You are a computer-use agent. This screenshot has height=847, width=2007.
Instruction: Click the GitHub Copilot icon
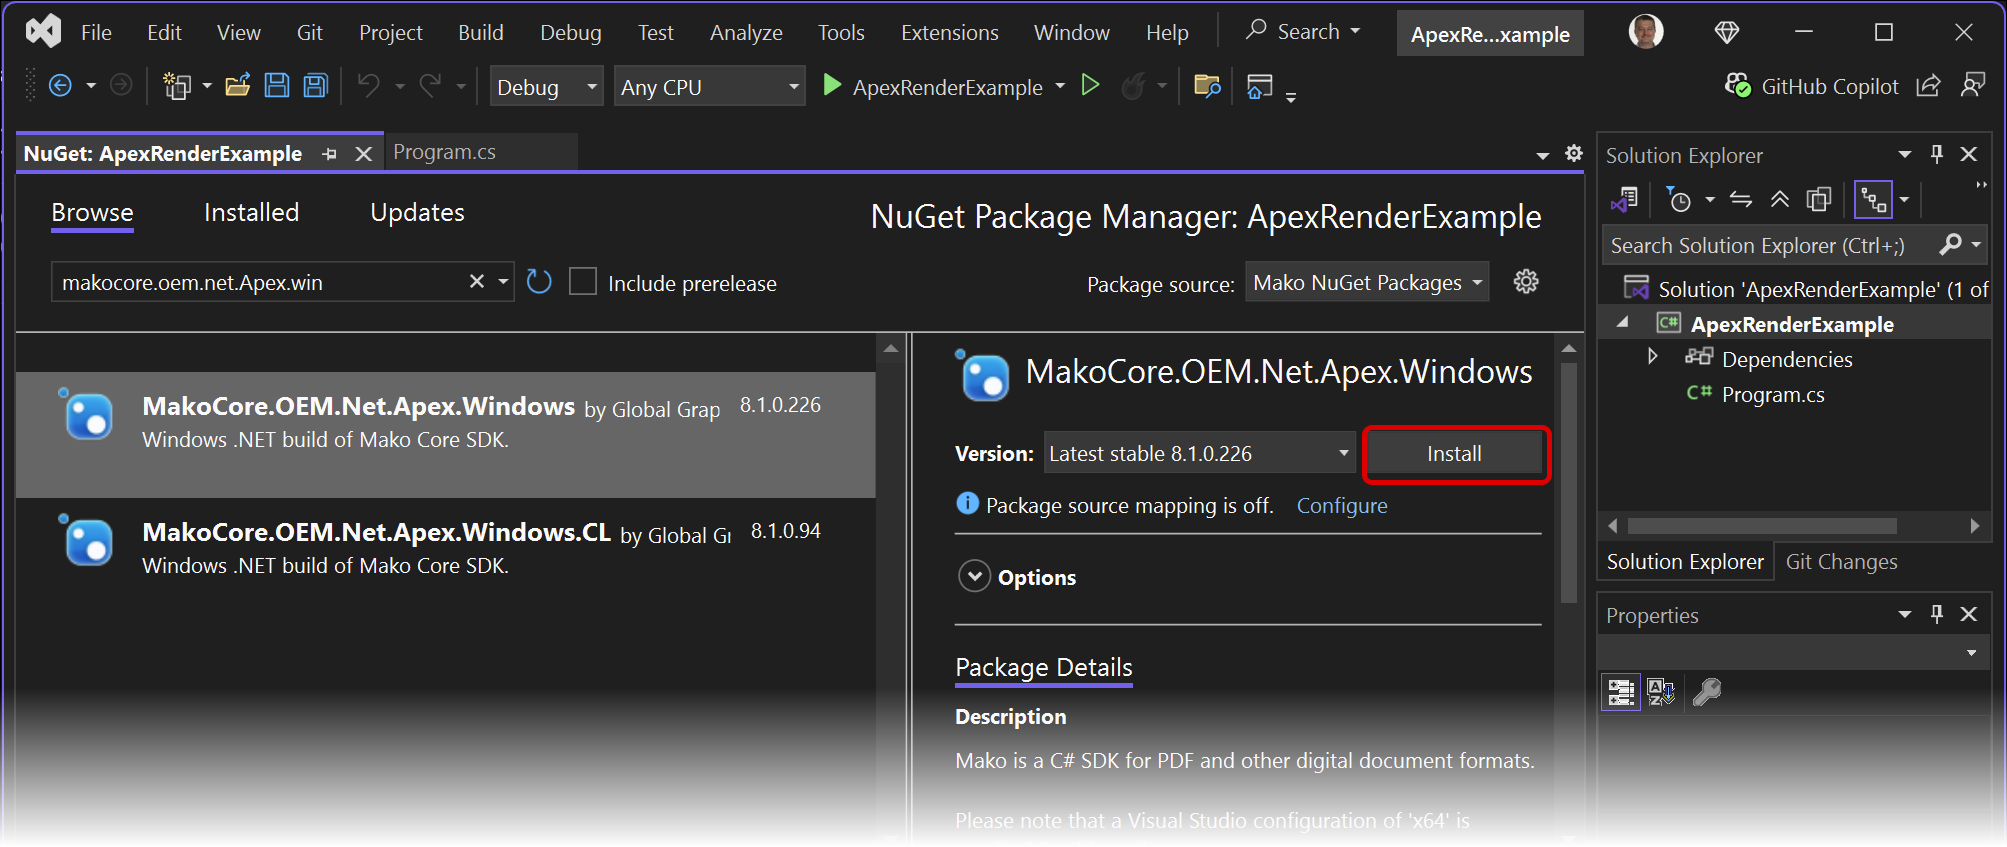[1738, 86]
